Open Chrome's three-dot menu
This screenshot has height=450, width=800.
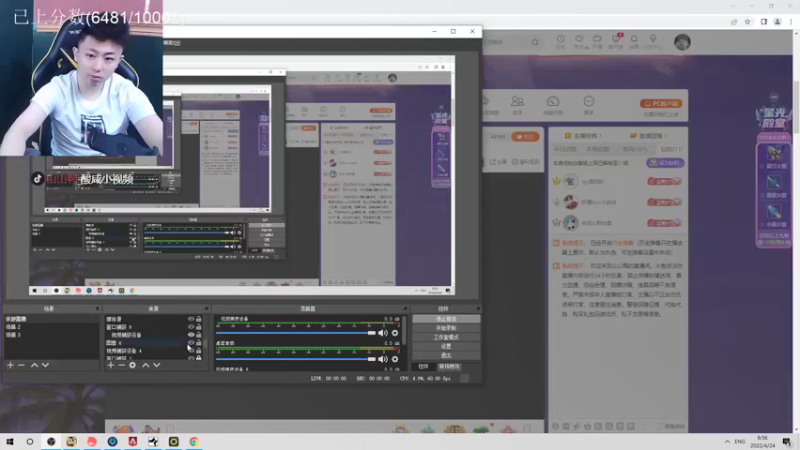[791, 22]
